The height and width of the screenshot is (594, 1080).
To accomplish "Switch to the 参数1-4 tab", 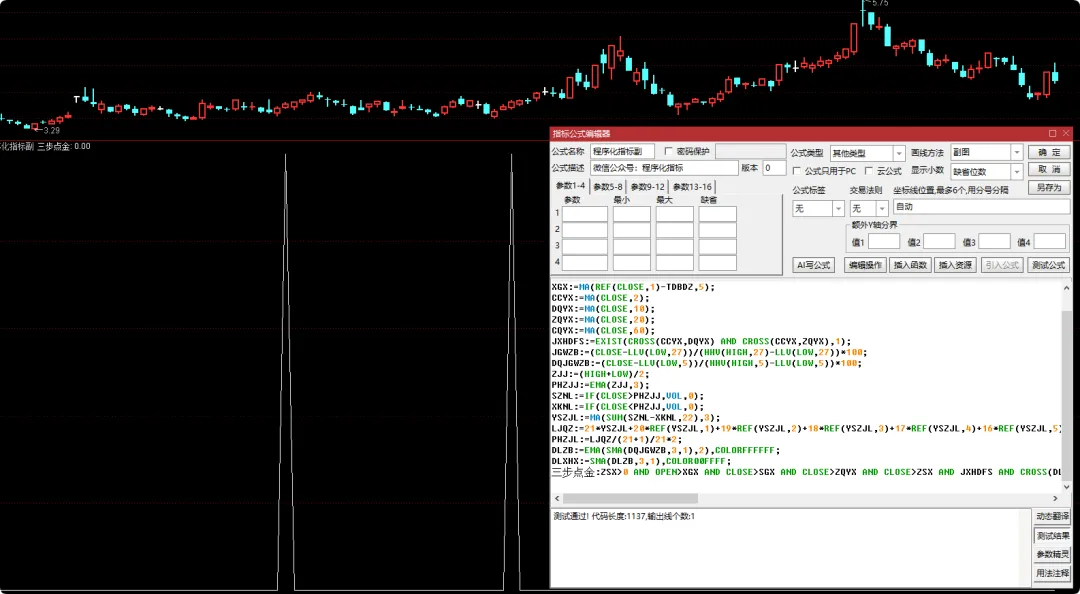I will click(x=570, y=186).
